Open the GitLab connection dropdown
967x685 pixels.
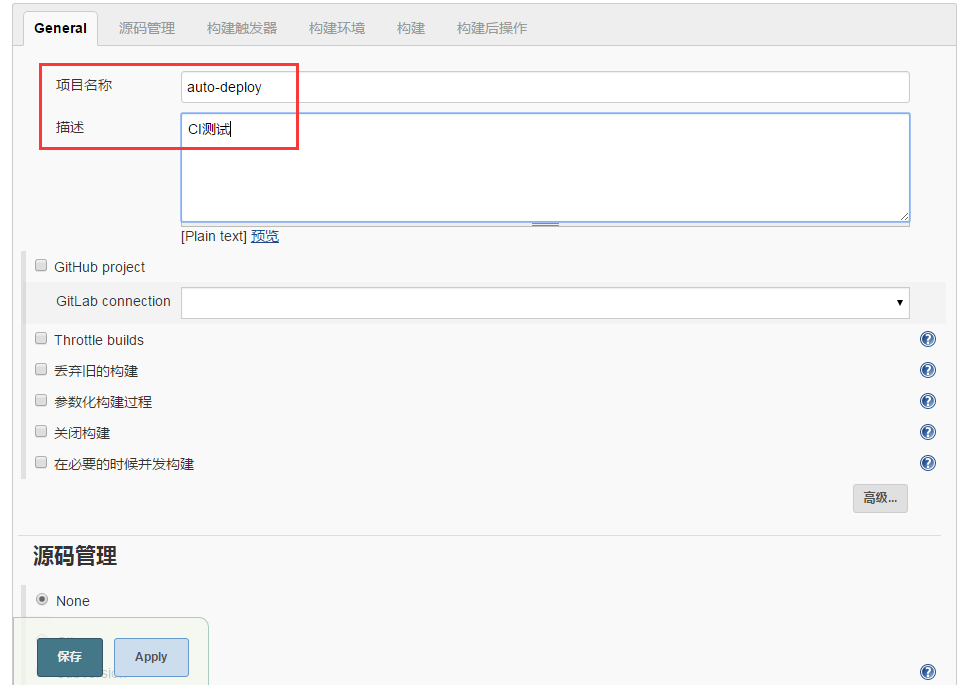click(x=545, y=303)
